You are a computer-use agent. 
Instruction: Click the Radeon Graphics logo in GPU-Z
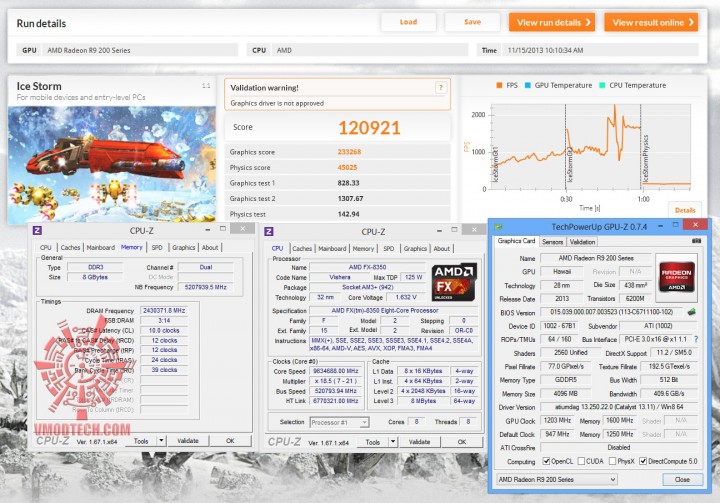pos(676,277)
